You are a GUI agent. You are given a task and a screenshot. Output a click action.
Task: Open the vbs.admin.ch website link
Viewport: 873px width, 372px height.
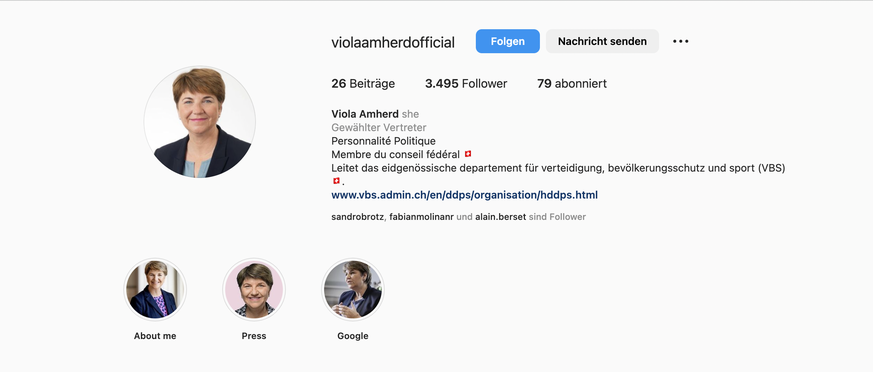(464, 195)
